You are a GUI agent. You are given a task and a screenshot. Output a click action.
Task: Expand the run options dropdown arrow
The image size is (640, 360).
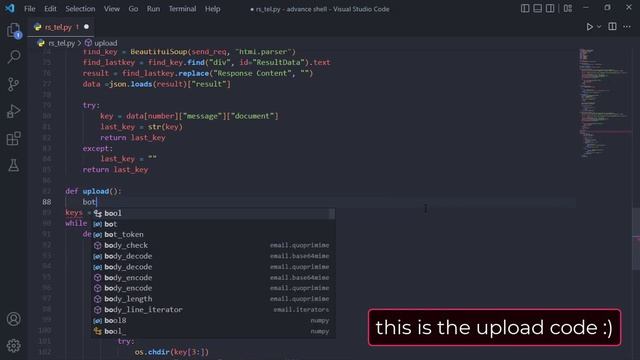[x=599, y=27]
